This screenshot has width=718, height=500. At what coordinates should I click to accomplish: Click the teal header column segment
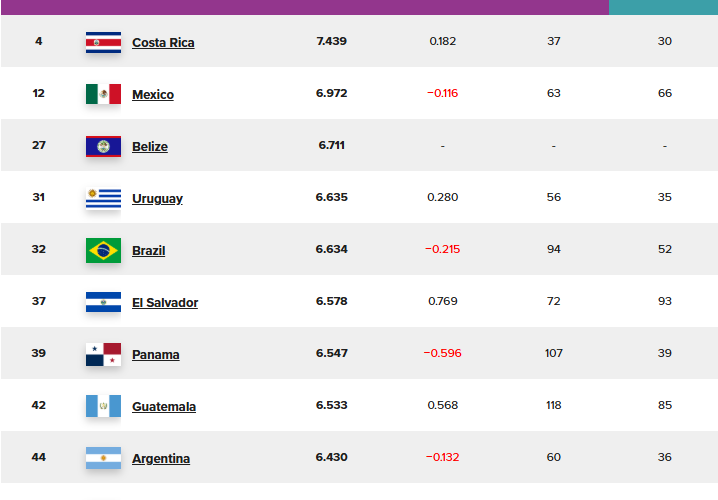pyautogui.click(x=663, y=7)
